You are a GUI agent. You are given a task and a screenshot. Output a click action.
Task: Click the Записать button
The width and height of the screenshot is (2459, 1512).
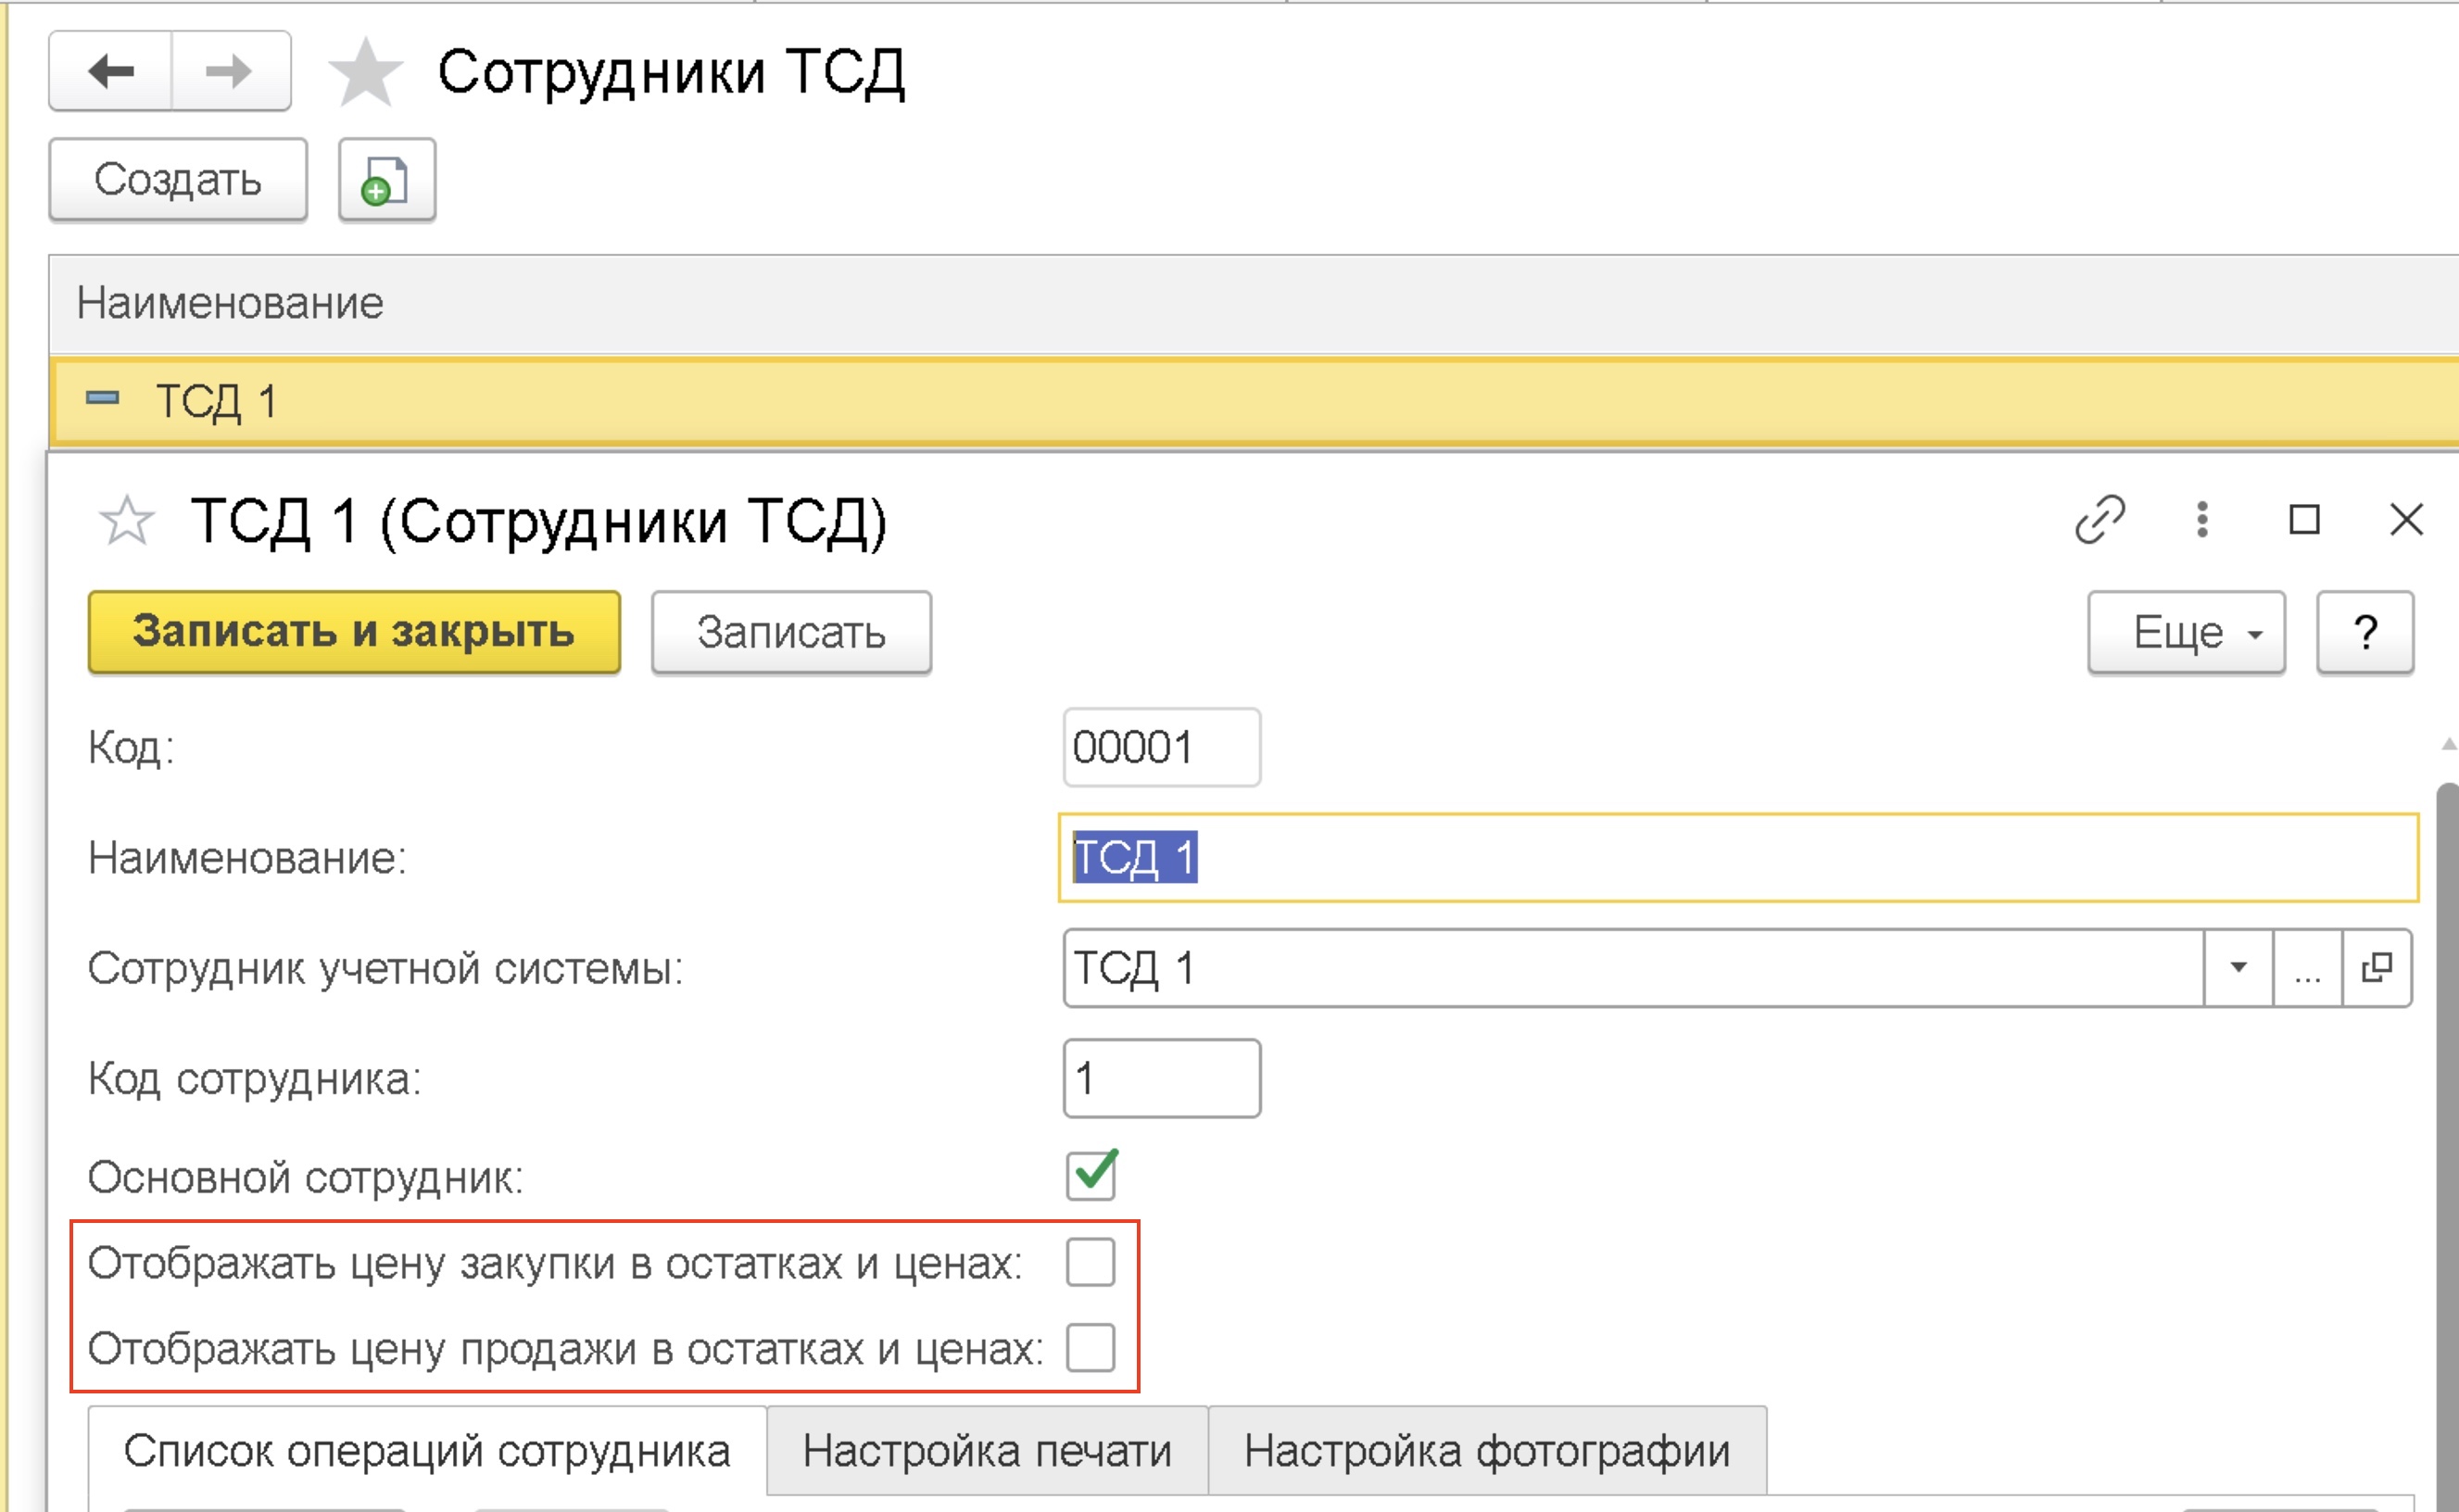pyautogui.click(x=791, y=632)
